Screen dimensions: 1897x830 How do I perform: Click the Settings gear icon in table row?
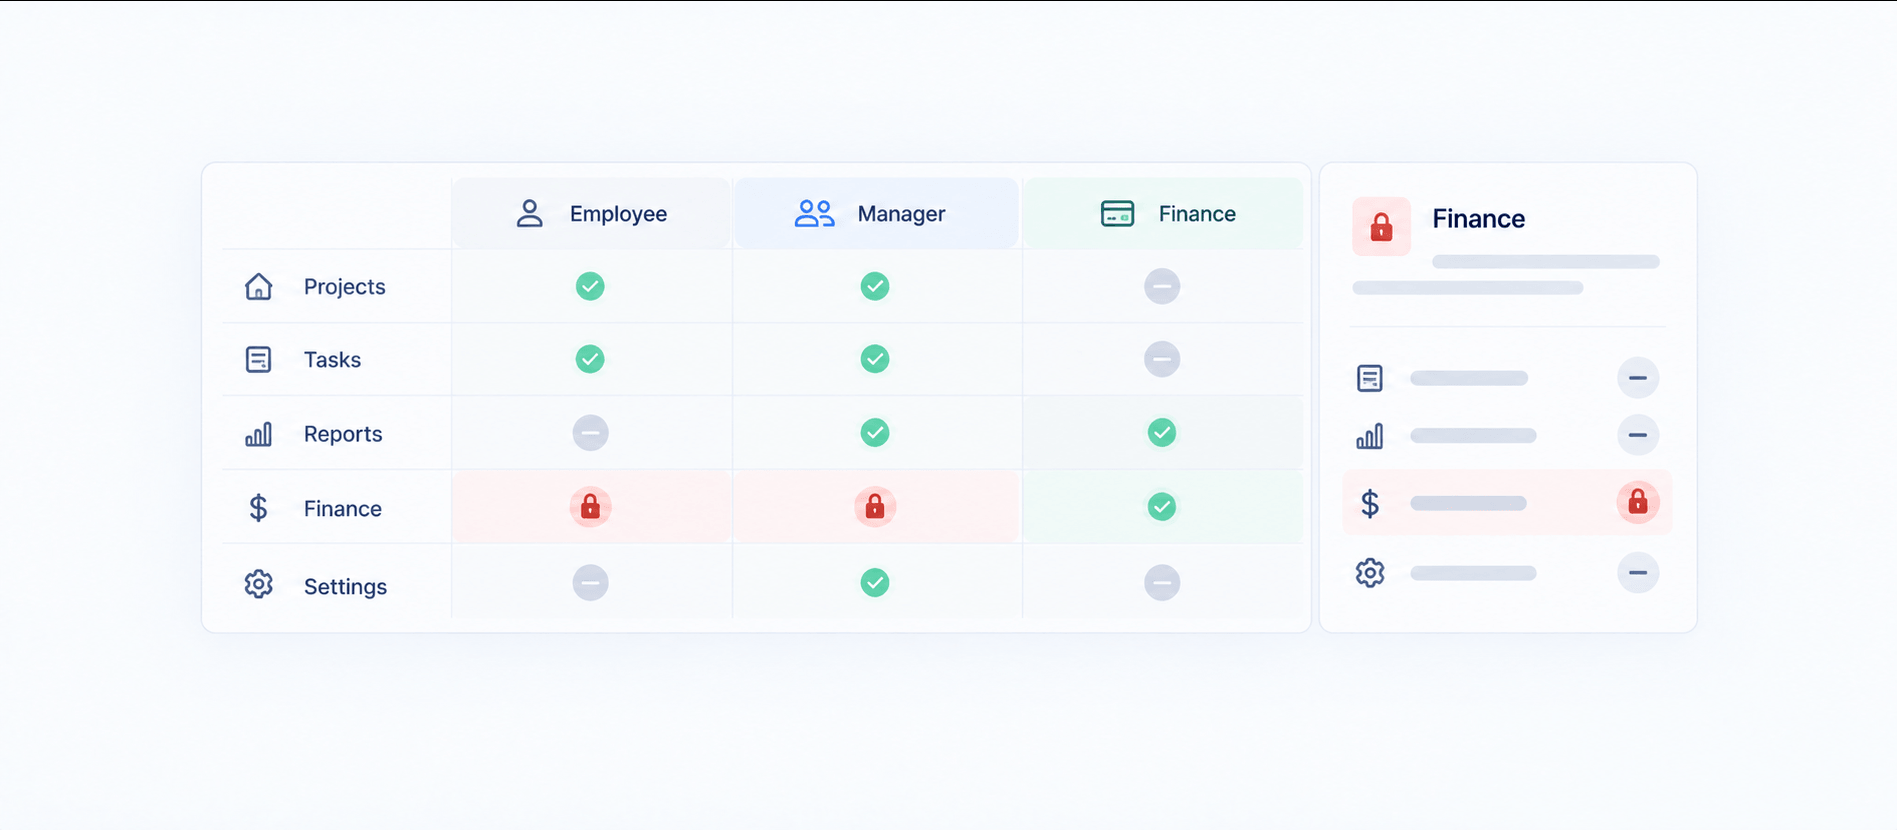pos(258,584)
